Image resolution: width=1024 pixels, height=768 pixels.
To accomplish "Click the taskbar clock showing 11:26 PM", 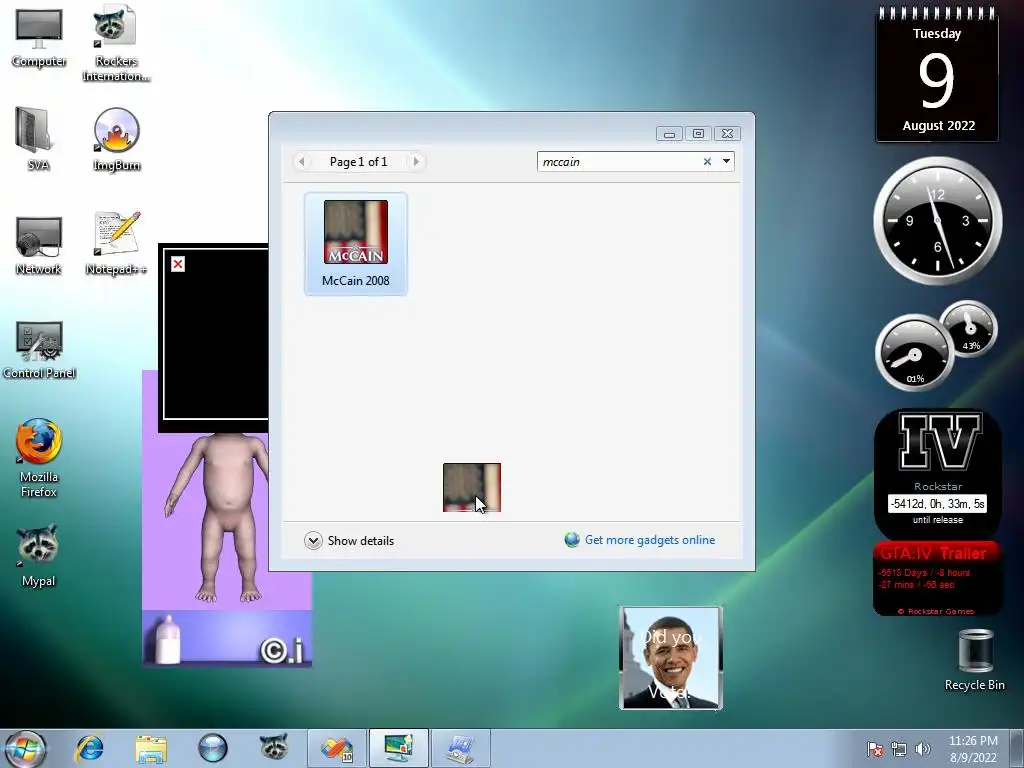I will [973, 749].
